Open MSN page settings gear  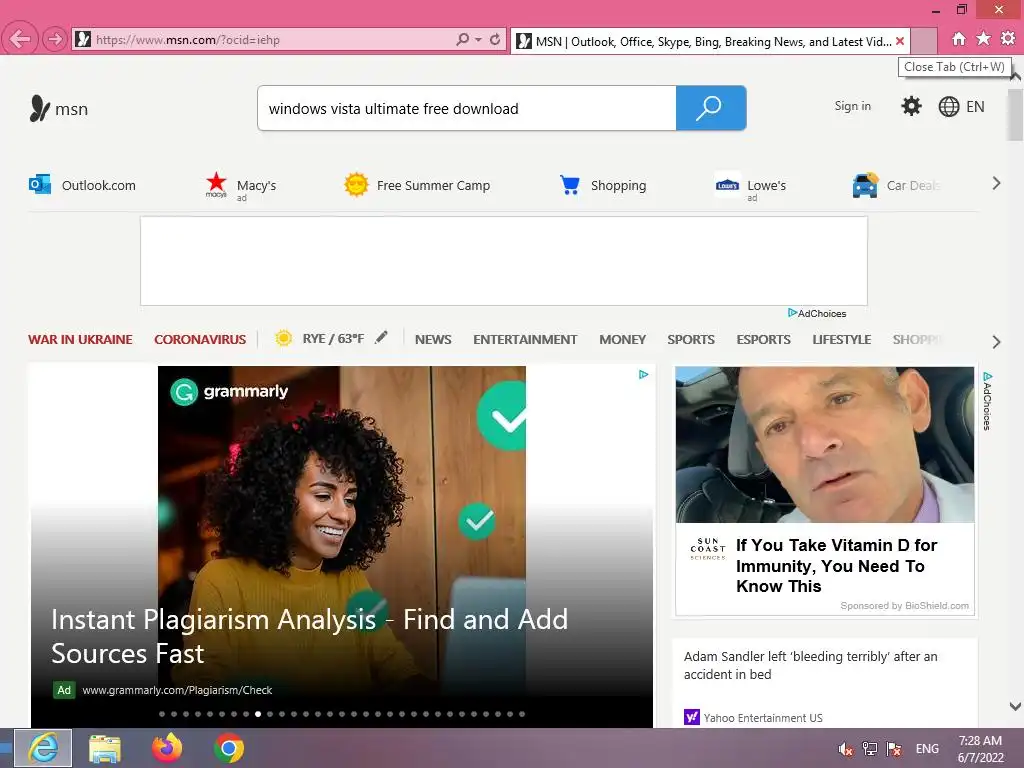(911, 106)
